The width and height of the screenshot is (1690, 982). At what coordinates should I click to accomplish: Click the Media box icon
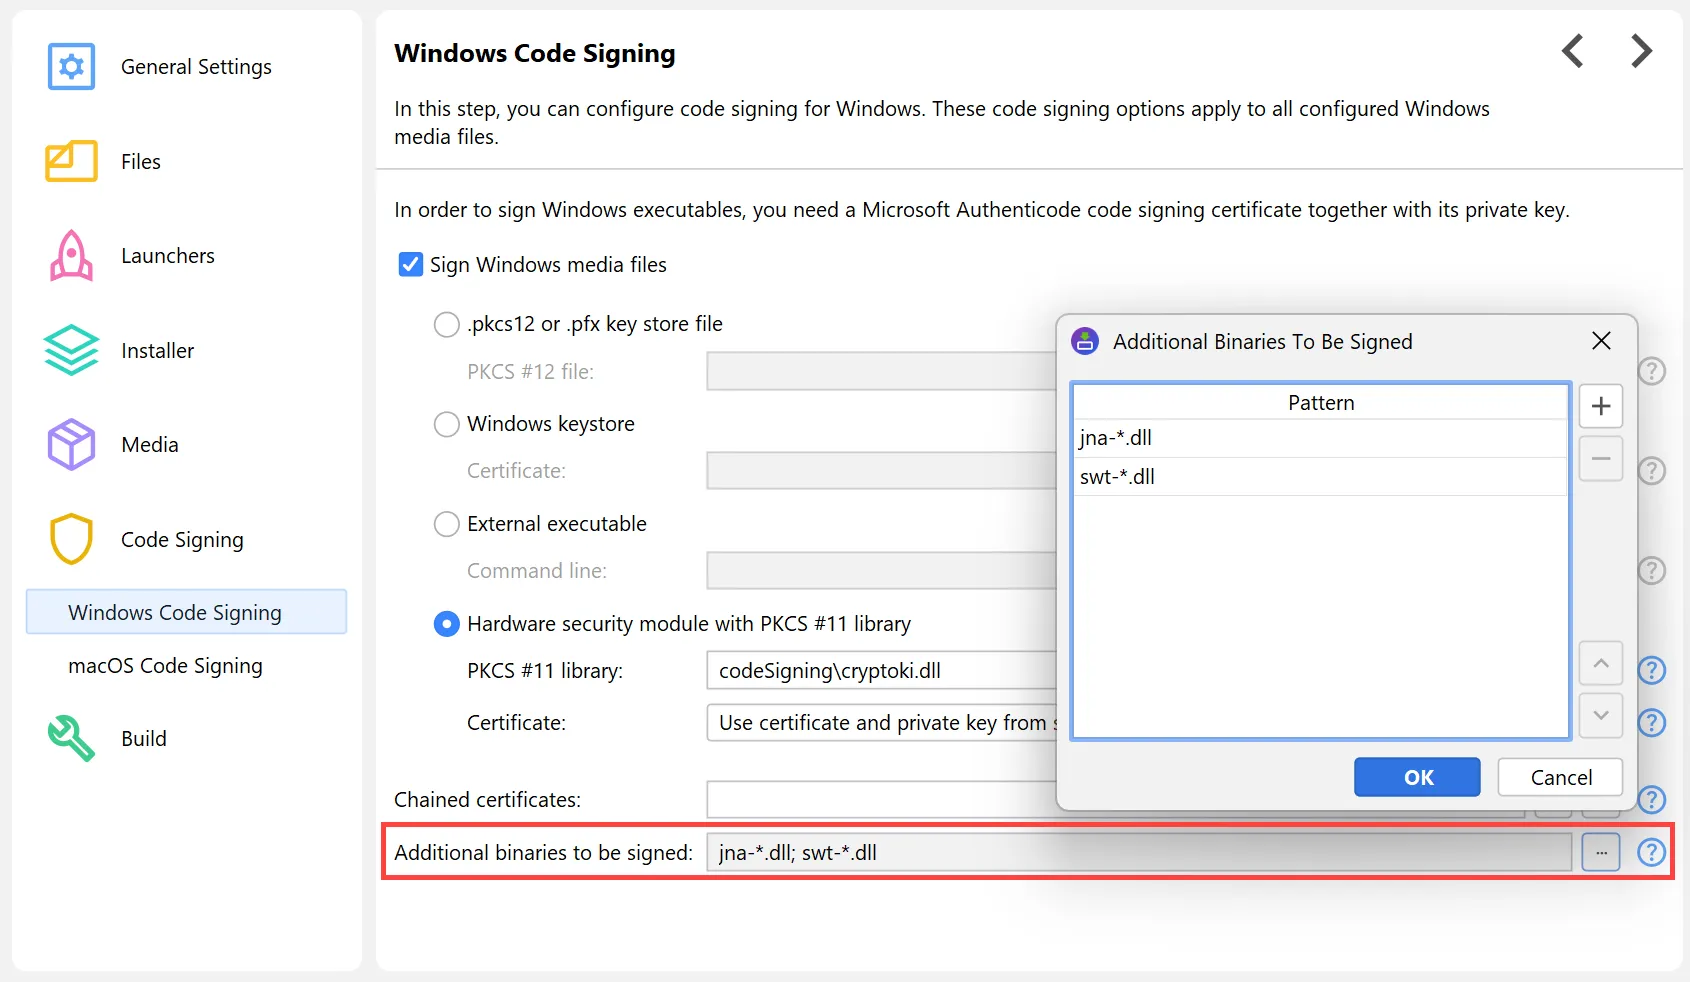click(x=71, y=445)
